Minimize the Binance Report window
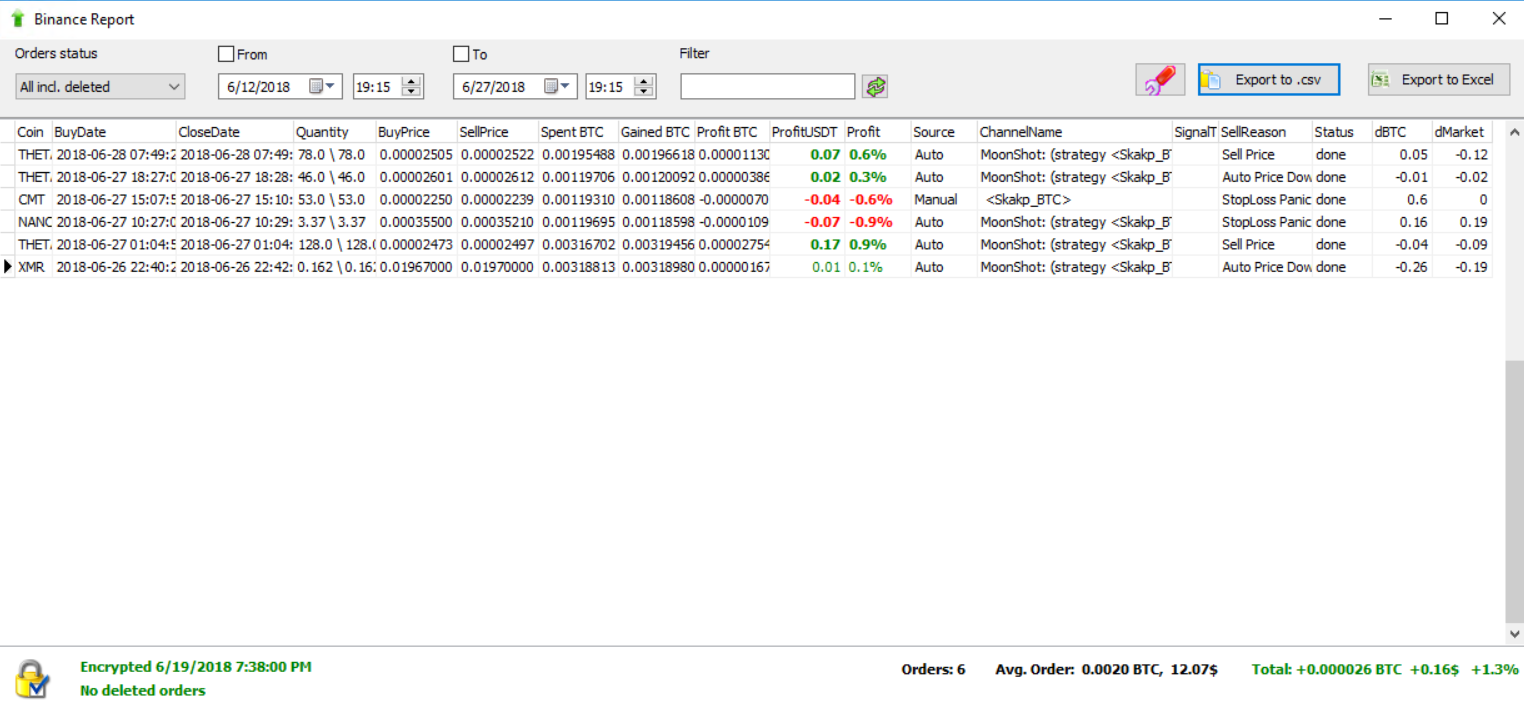The image size is (1524, 706). [x=1385, y=18]
